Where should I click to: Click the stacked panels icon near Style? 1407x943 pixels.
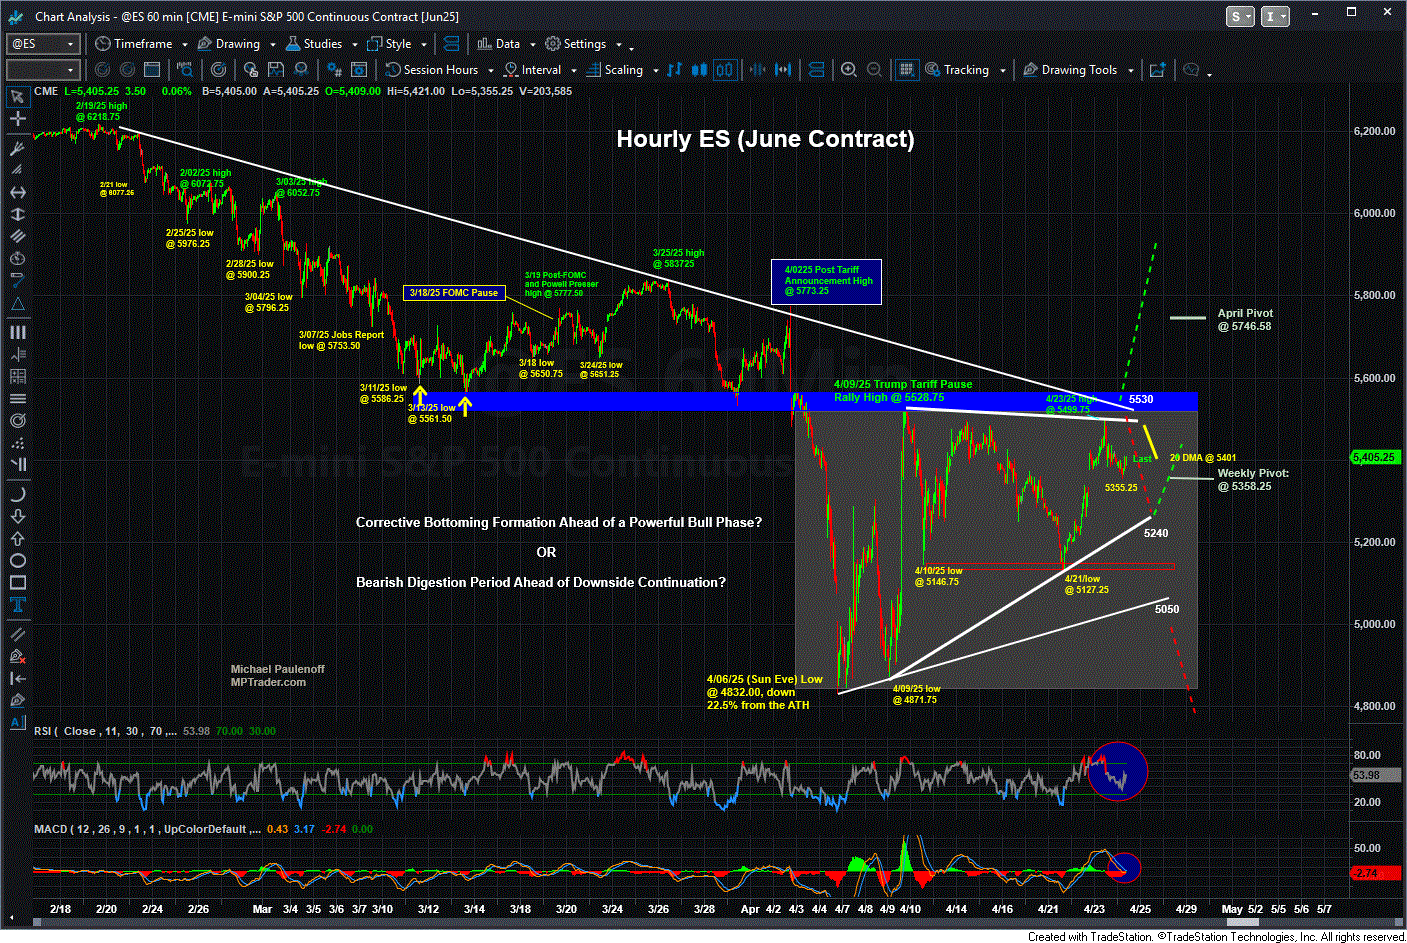pyautogui.click(x=451, y=44)
